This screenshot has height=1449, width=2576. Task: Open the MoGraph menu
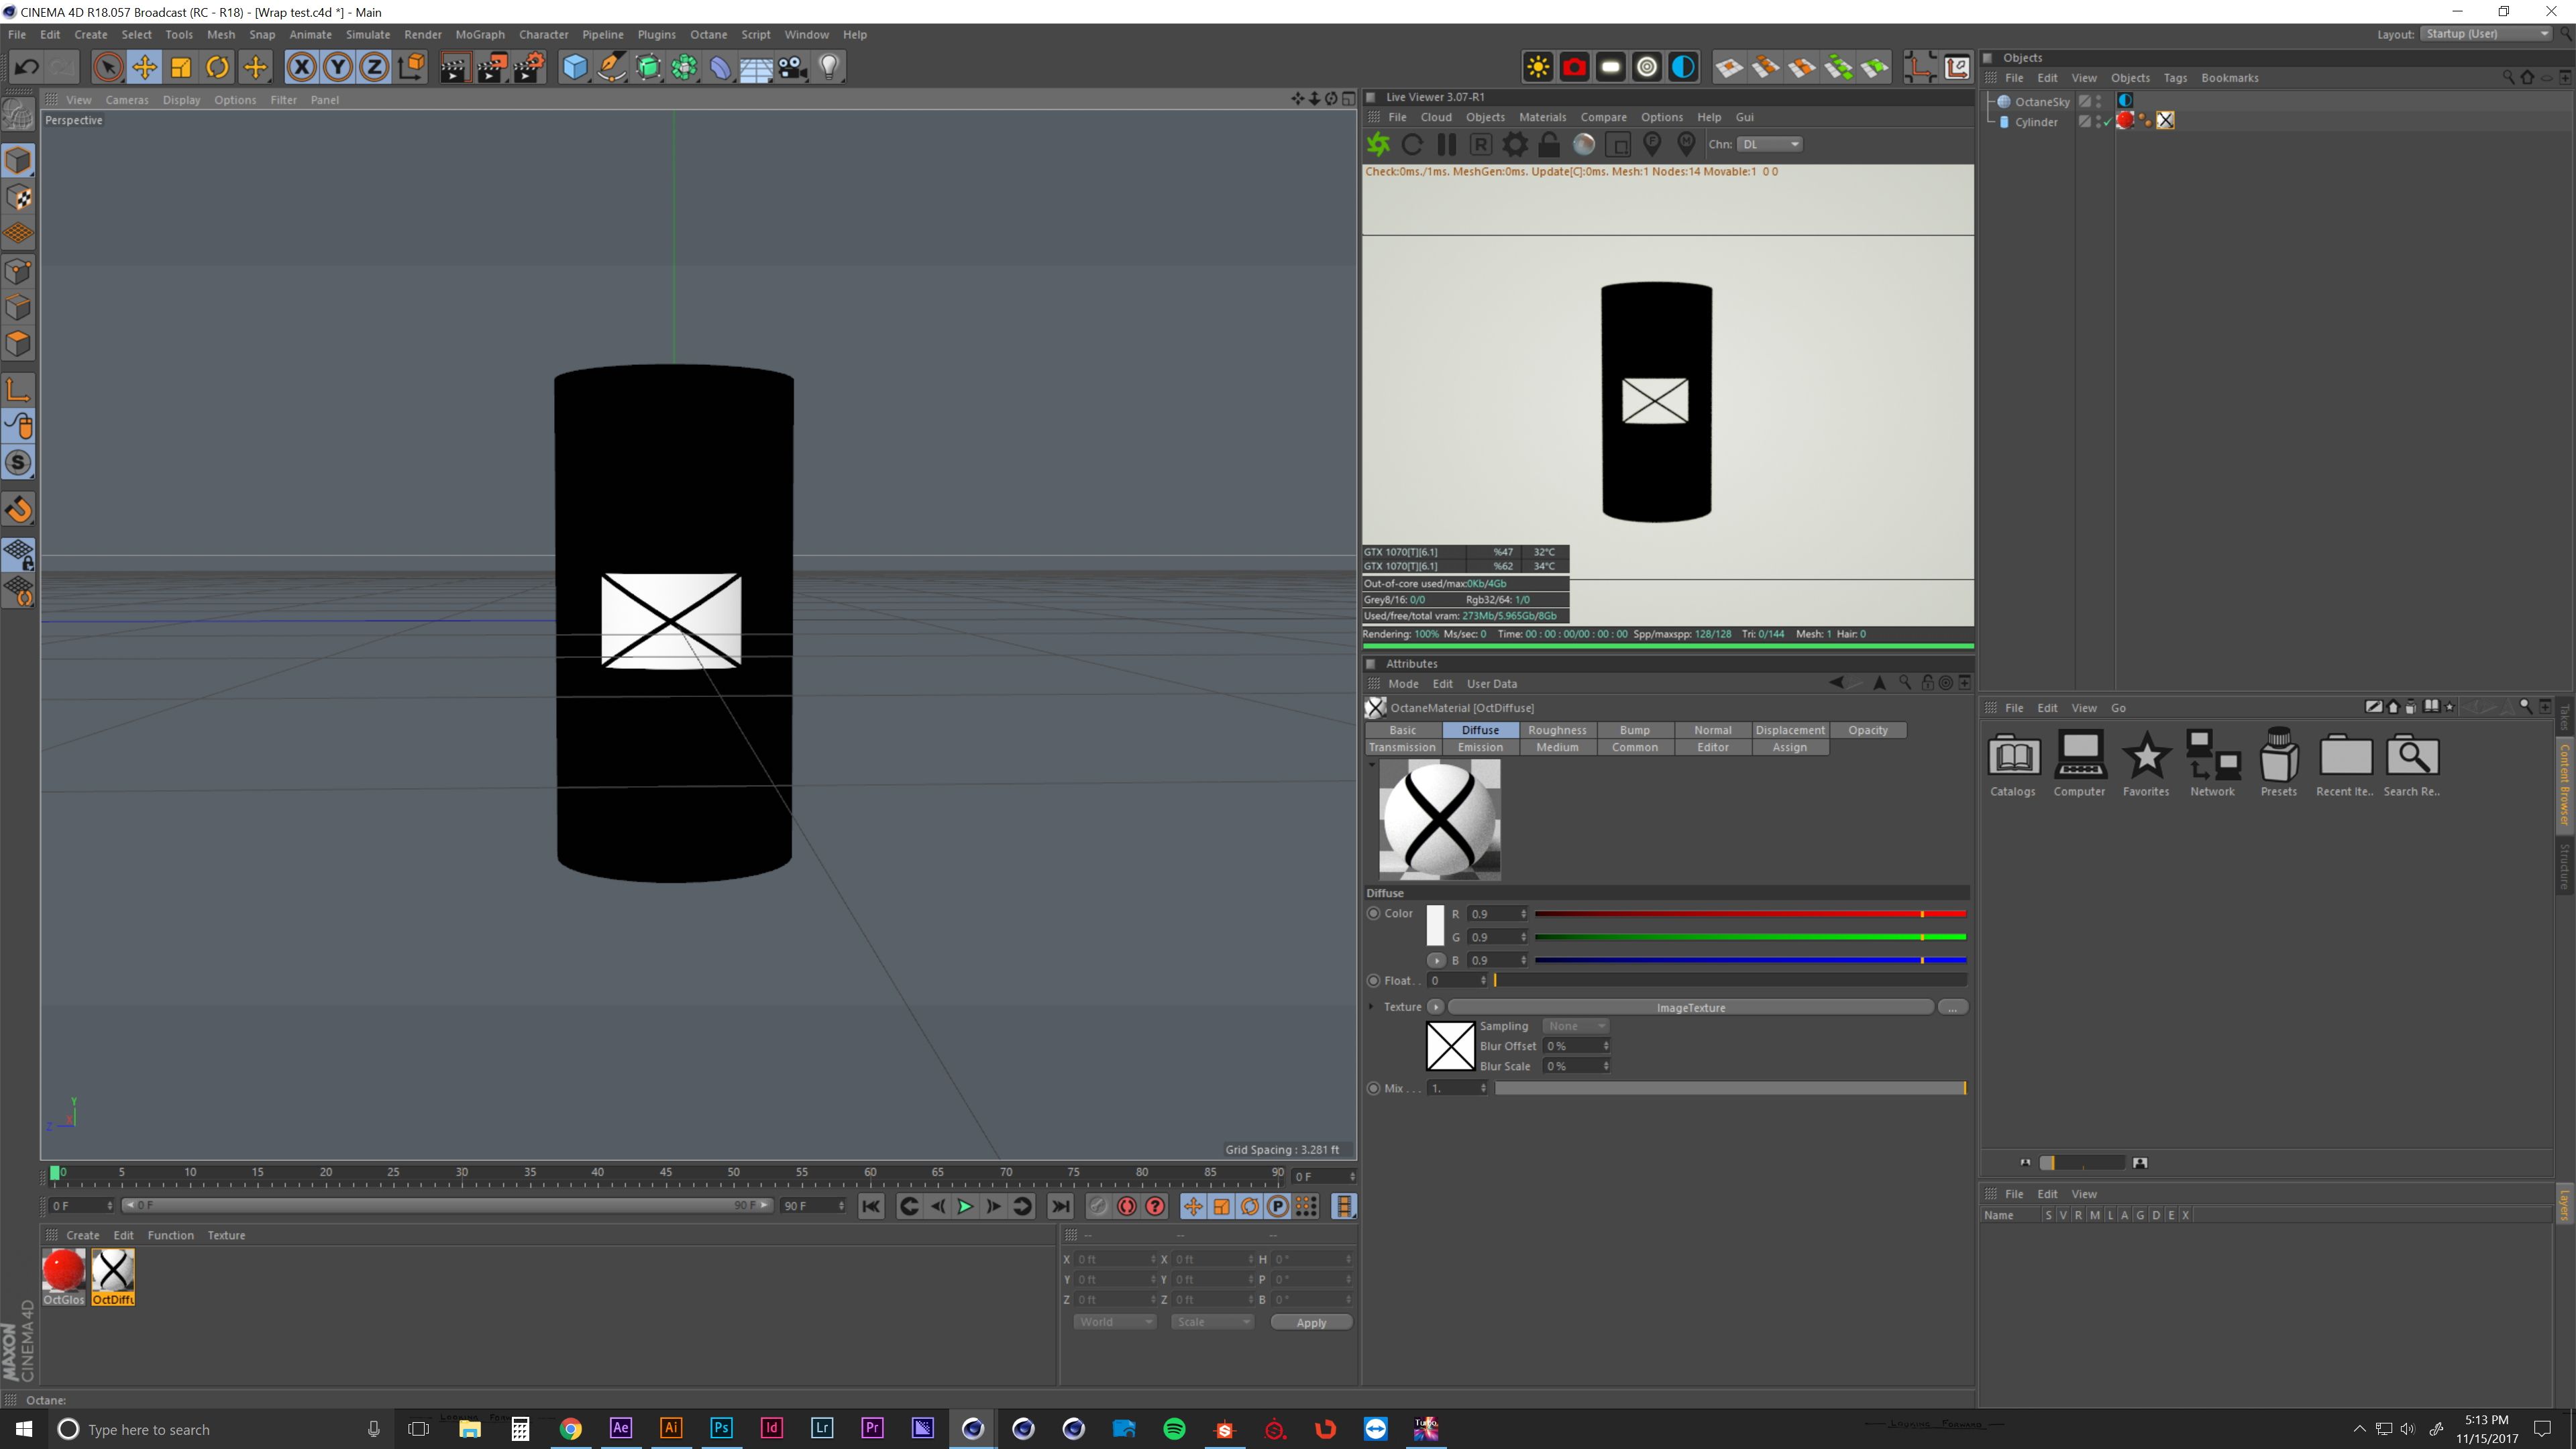click(x=480, y=34)
